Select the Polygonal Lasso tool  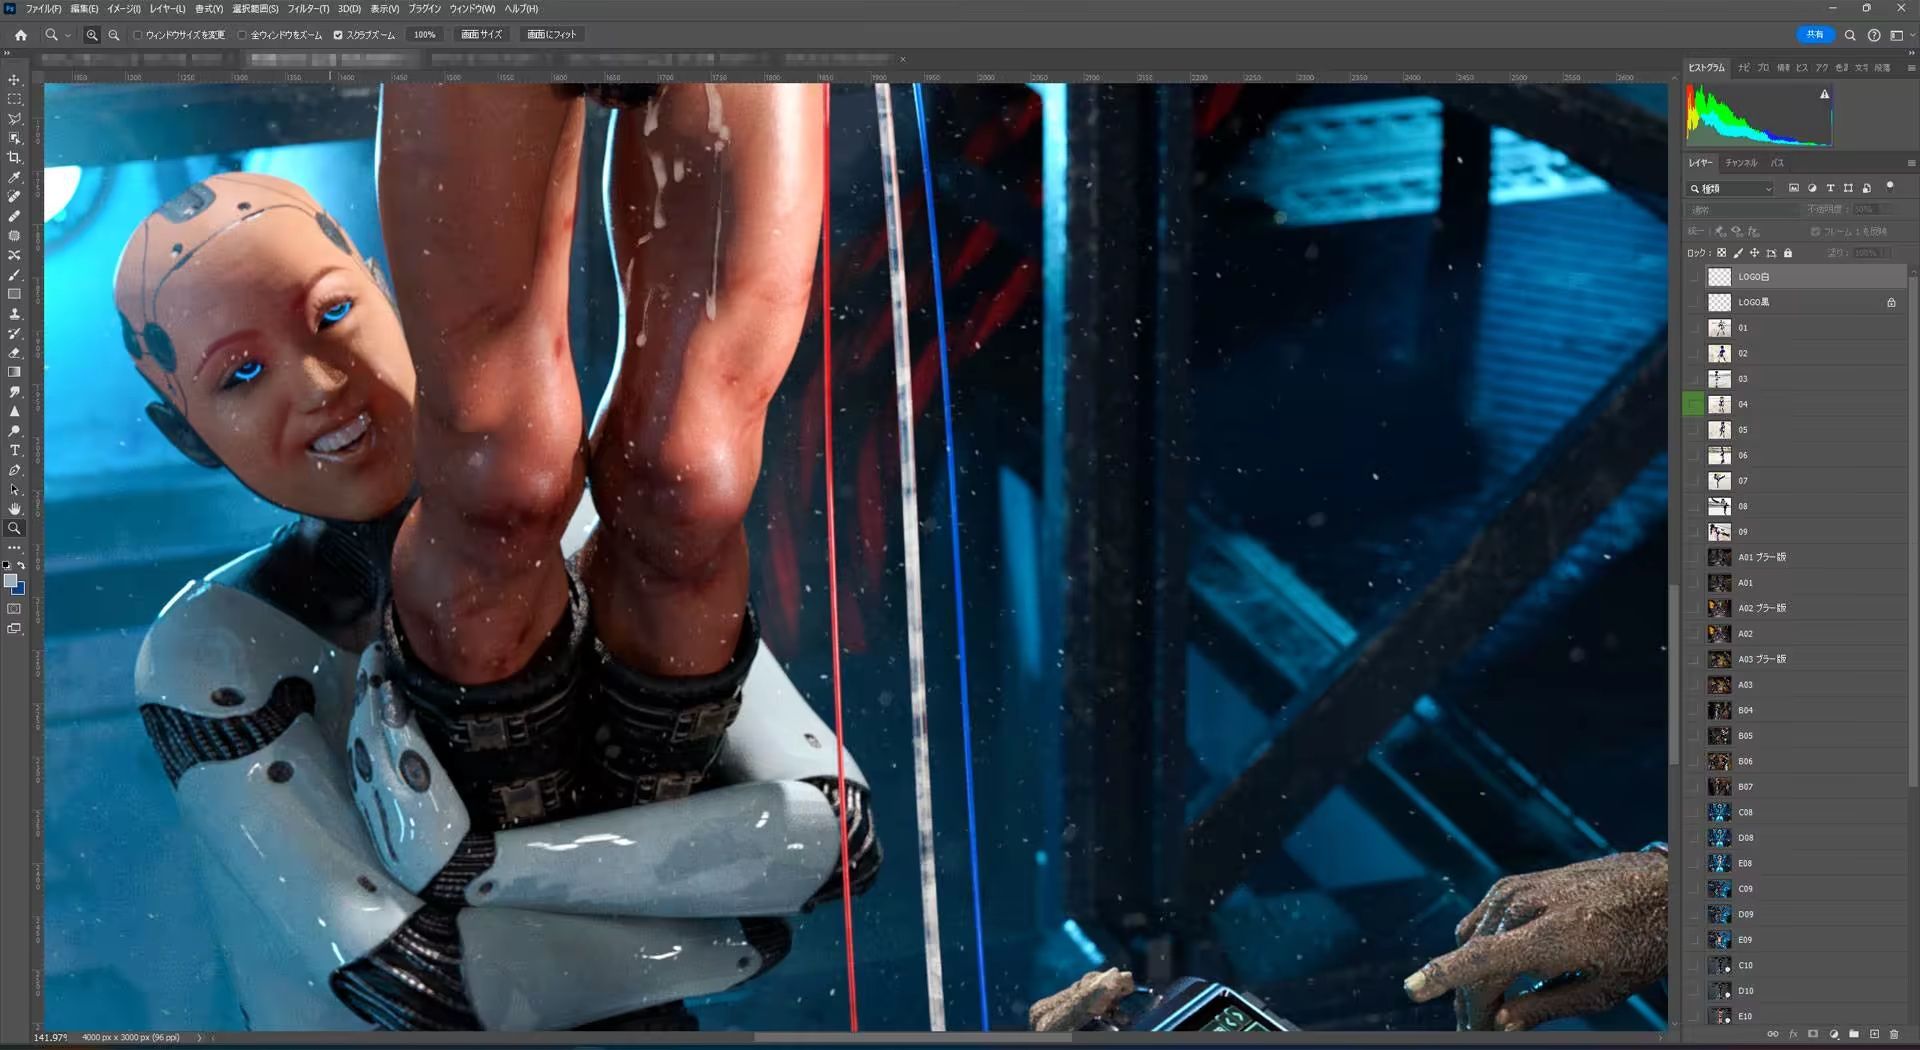14,119
